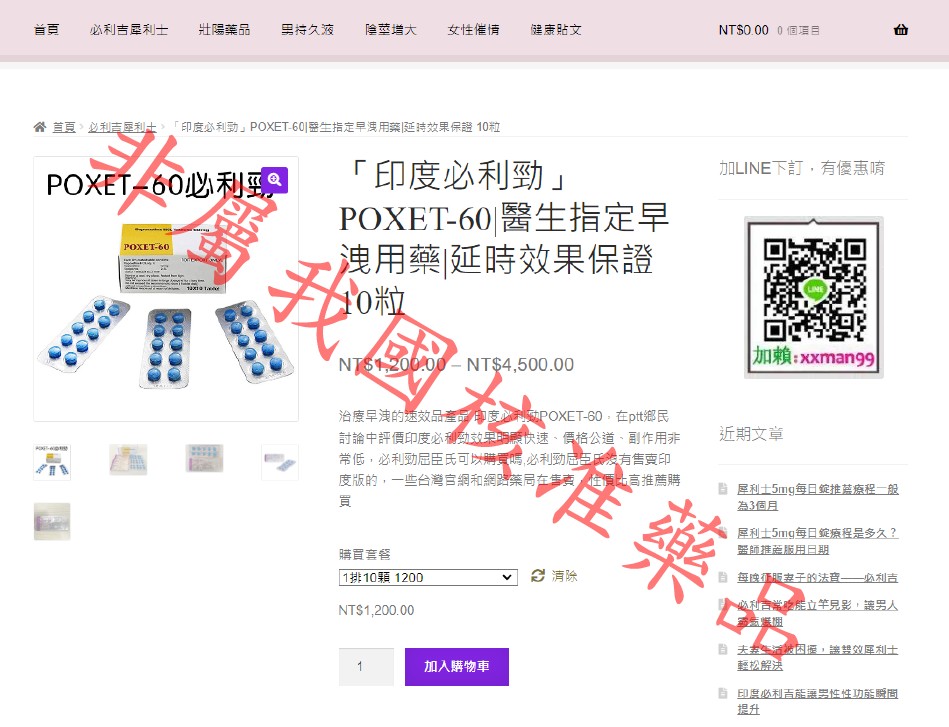Open article 印度必利吉能讓男性性功能瞬間提升
Image resolution: width=949 pixels, height=727 pixels.
tap(817, 701)
